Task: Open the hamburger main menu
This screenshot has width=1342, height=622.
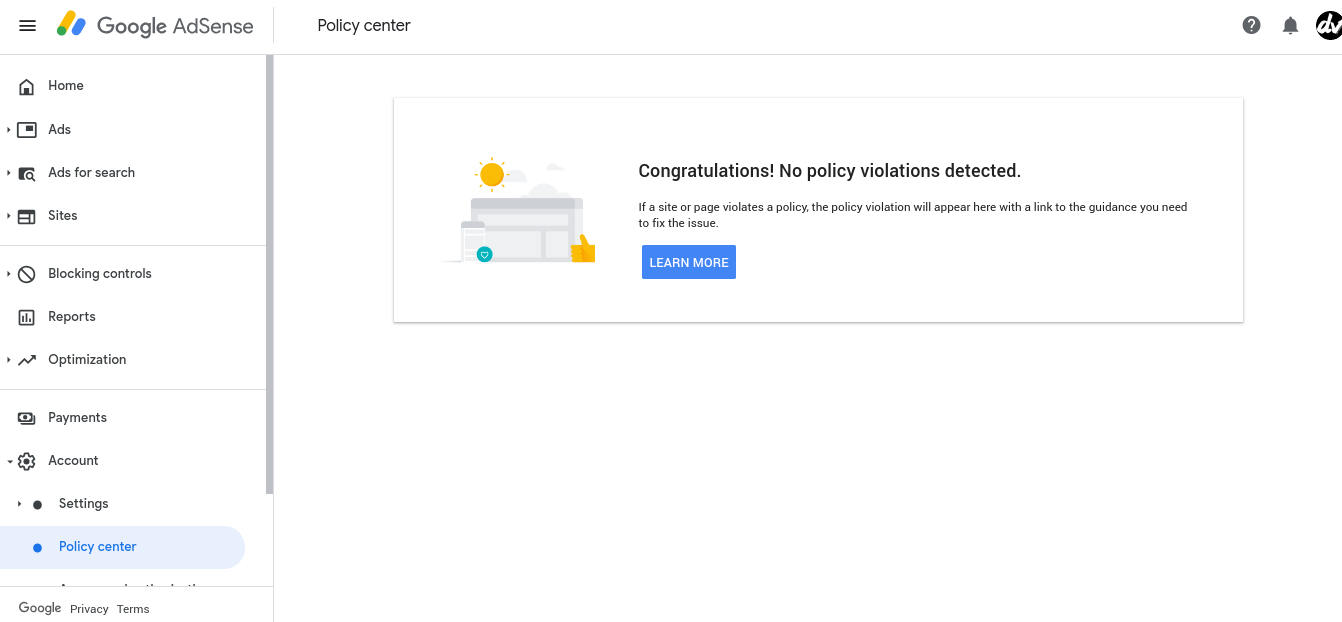Action: pyautogui.click(x=27, y=26)
